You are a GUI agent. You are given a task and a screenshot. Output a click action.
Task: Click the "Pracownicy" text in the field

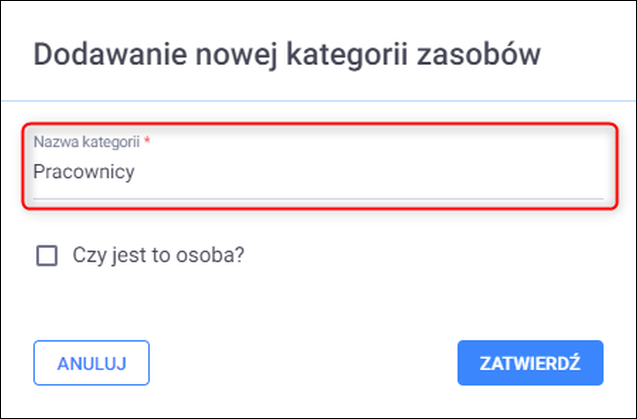(x=84, y=172)
